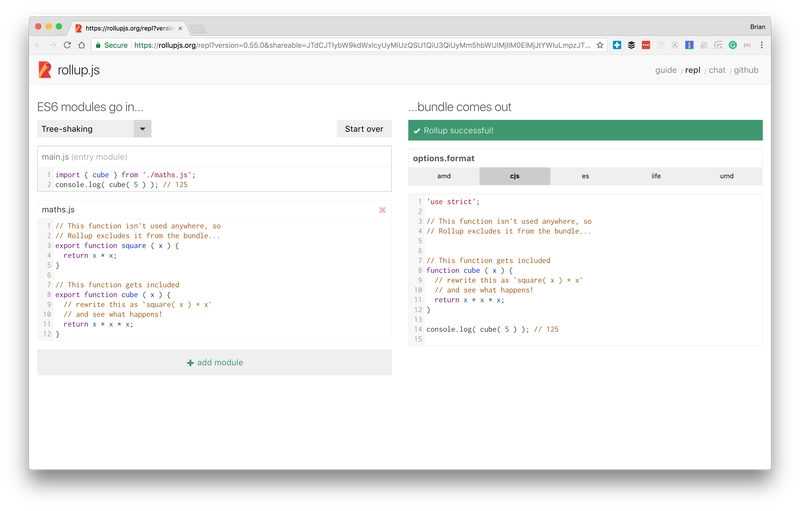Open the github link
Screen dimensions: 800x511
[746, 70]
